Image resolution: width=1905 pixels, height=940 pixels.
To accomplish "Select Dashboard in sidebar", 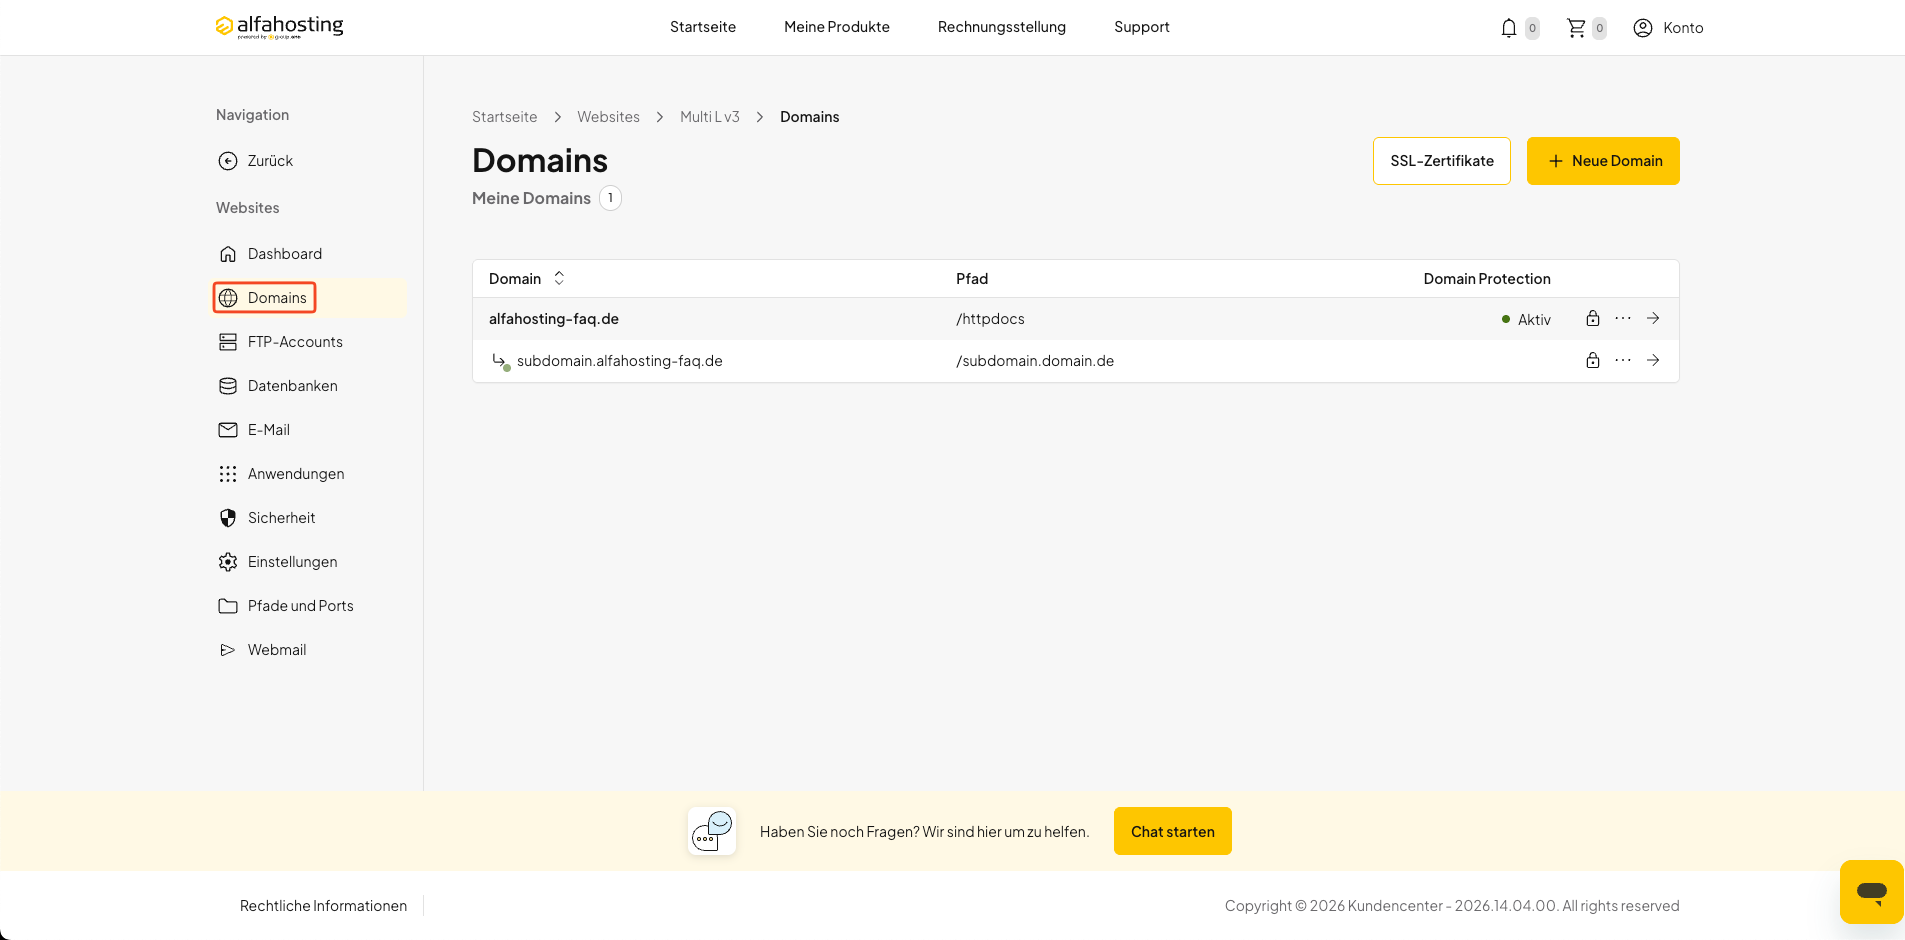I will (285, 254).
